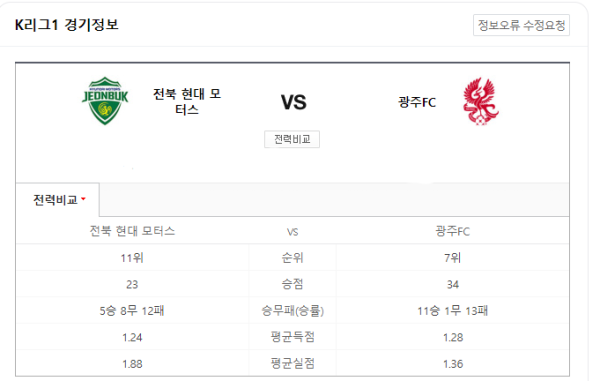Click the 광주FC column header in table

(452, 231)
